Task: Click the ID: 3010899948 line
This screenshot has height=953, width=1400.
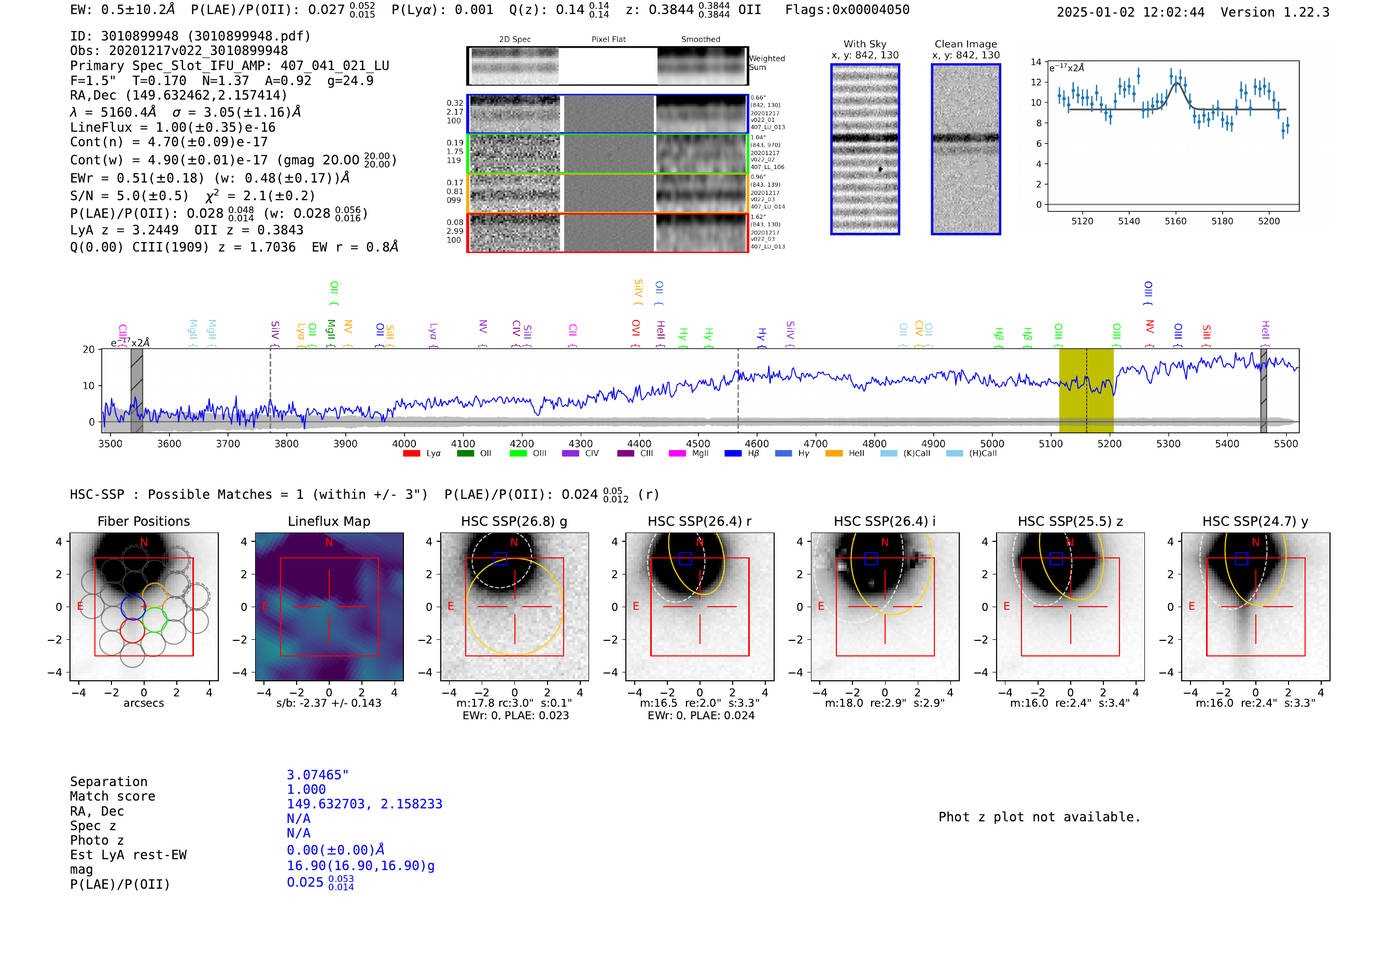Action: coord(190,36)
